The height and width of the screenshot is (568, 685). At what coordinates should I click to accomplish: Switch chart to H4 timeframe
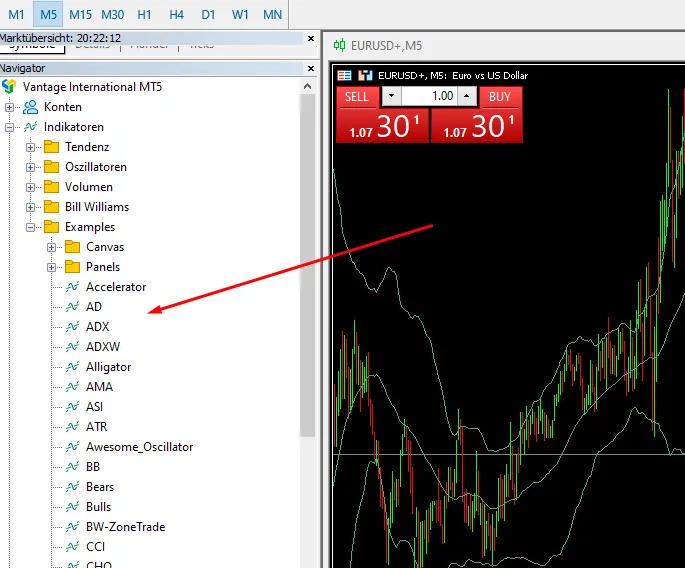pos(176,14)
